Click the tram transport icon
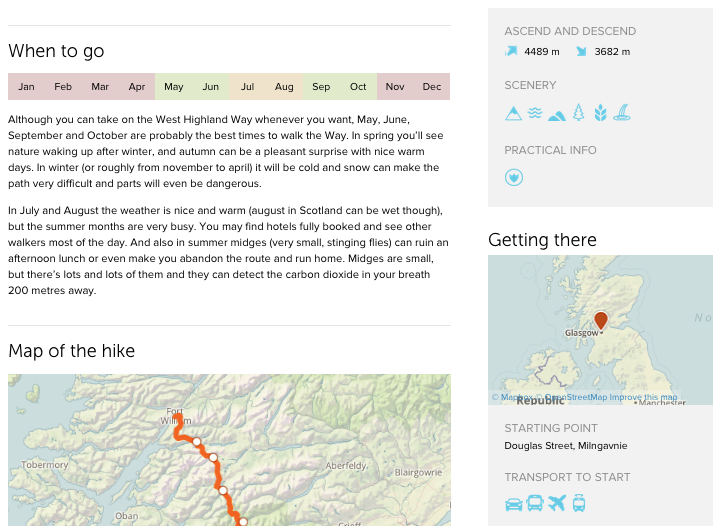Image resolution: width=726 pixels, height=526 pixels. click(x=579, y=503)
